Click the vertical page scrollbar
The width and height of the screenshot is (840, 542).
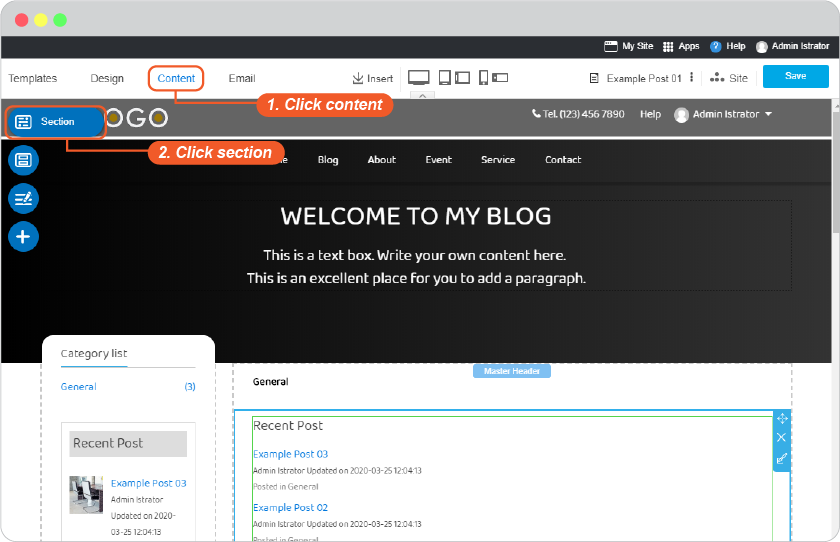(x=836, y=169)
